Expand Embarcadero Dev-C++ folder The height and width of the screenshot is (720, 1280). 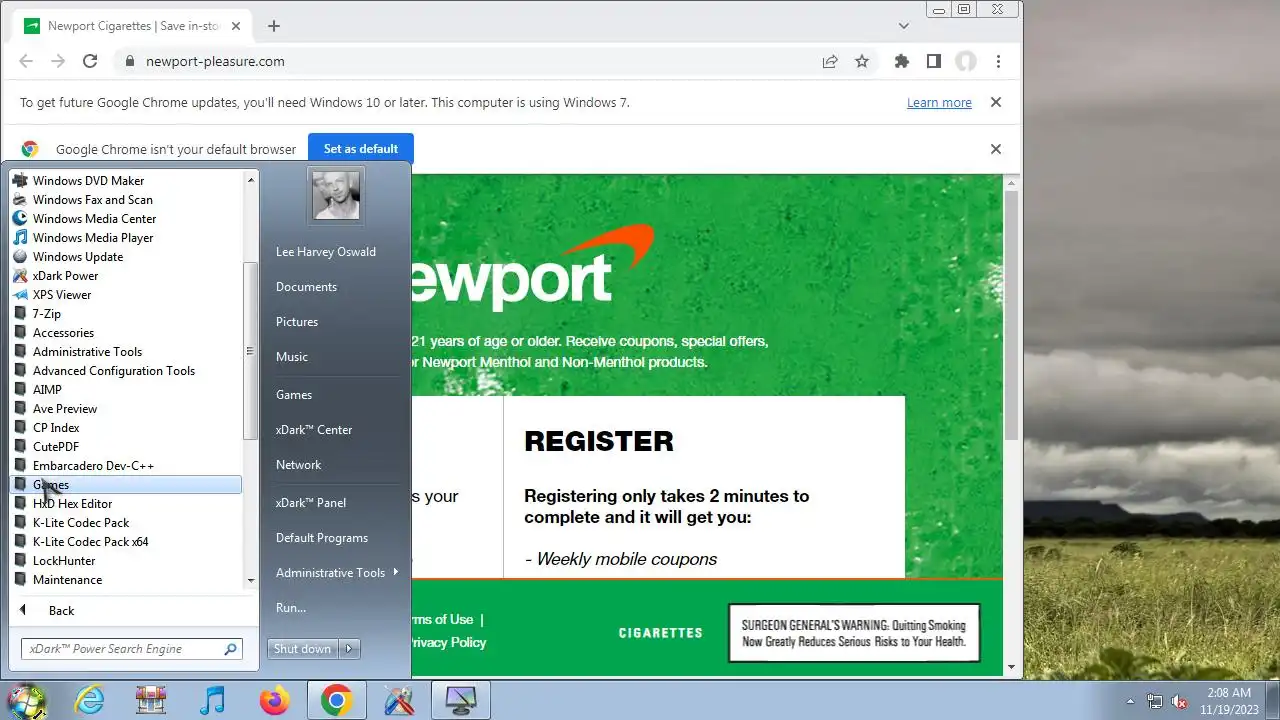coord(126,466)
